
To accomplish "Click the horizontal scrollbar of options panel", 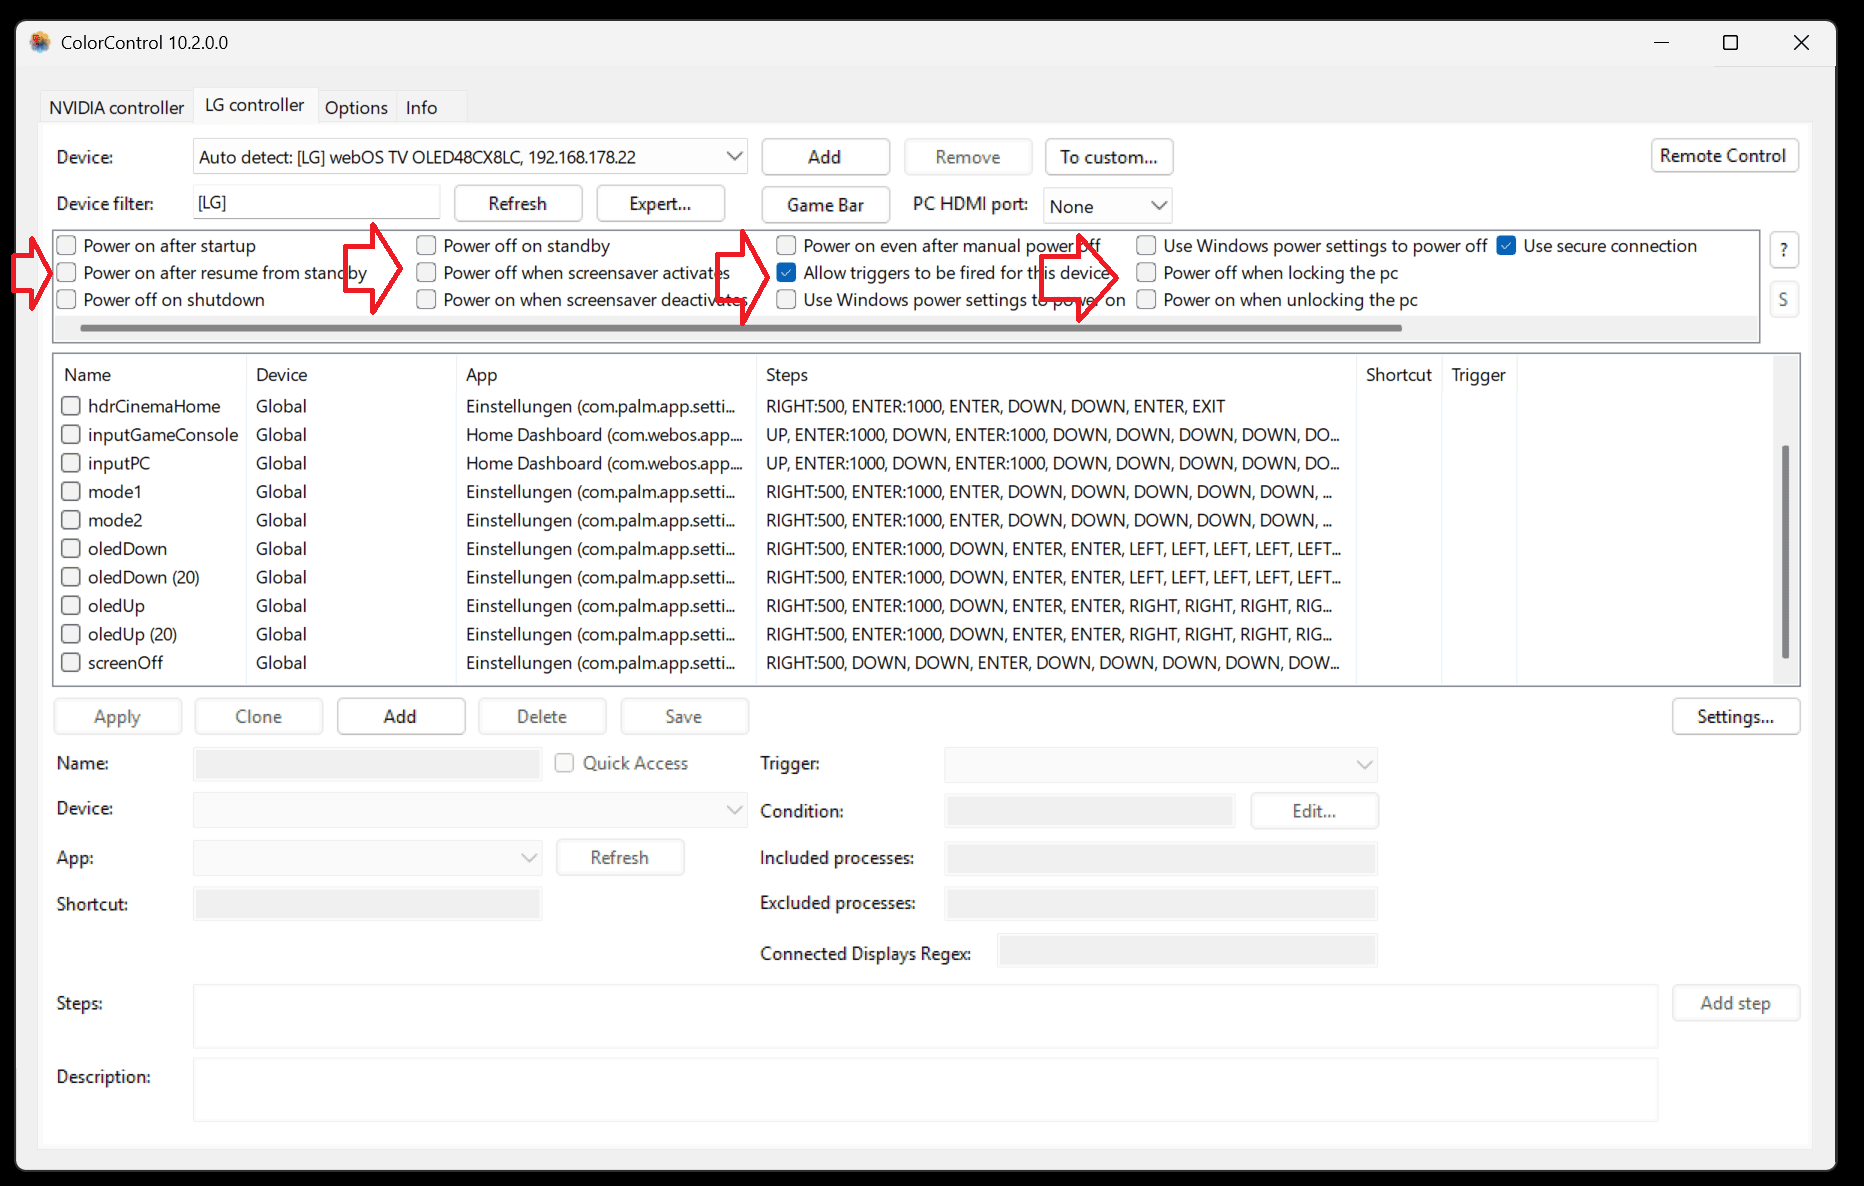I will 740,327.
